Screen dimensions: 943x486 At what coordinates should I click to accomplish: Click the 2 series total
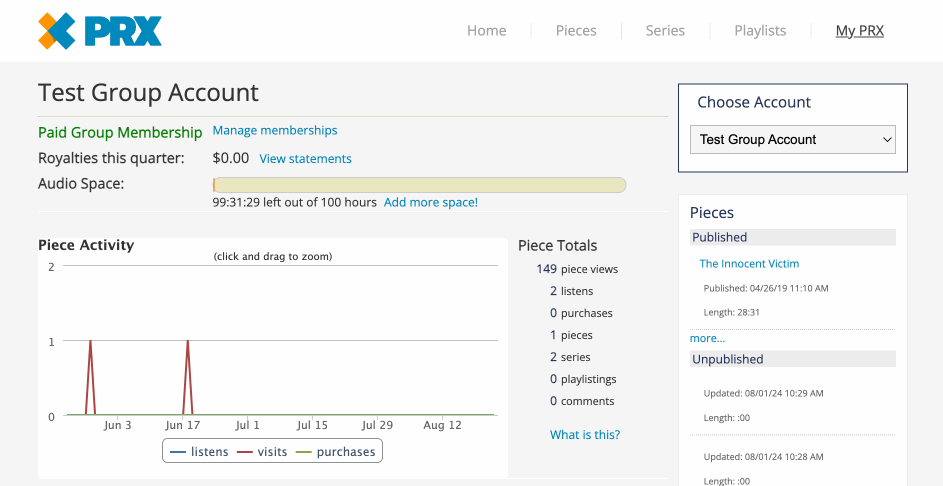pos(570,357)
